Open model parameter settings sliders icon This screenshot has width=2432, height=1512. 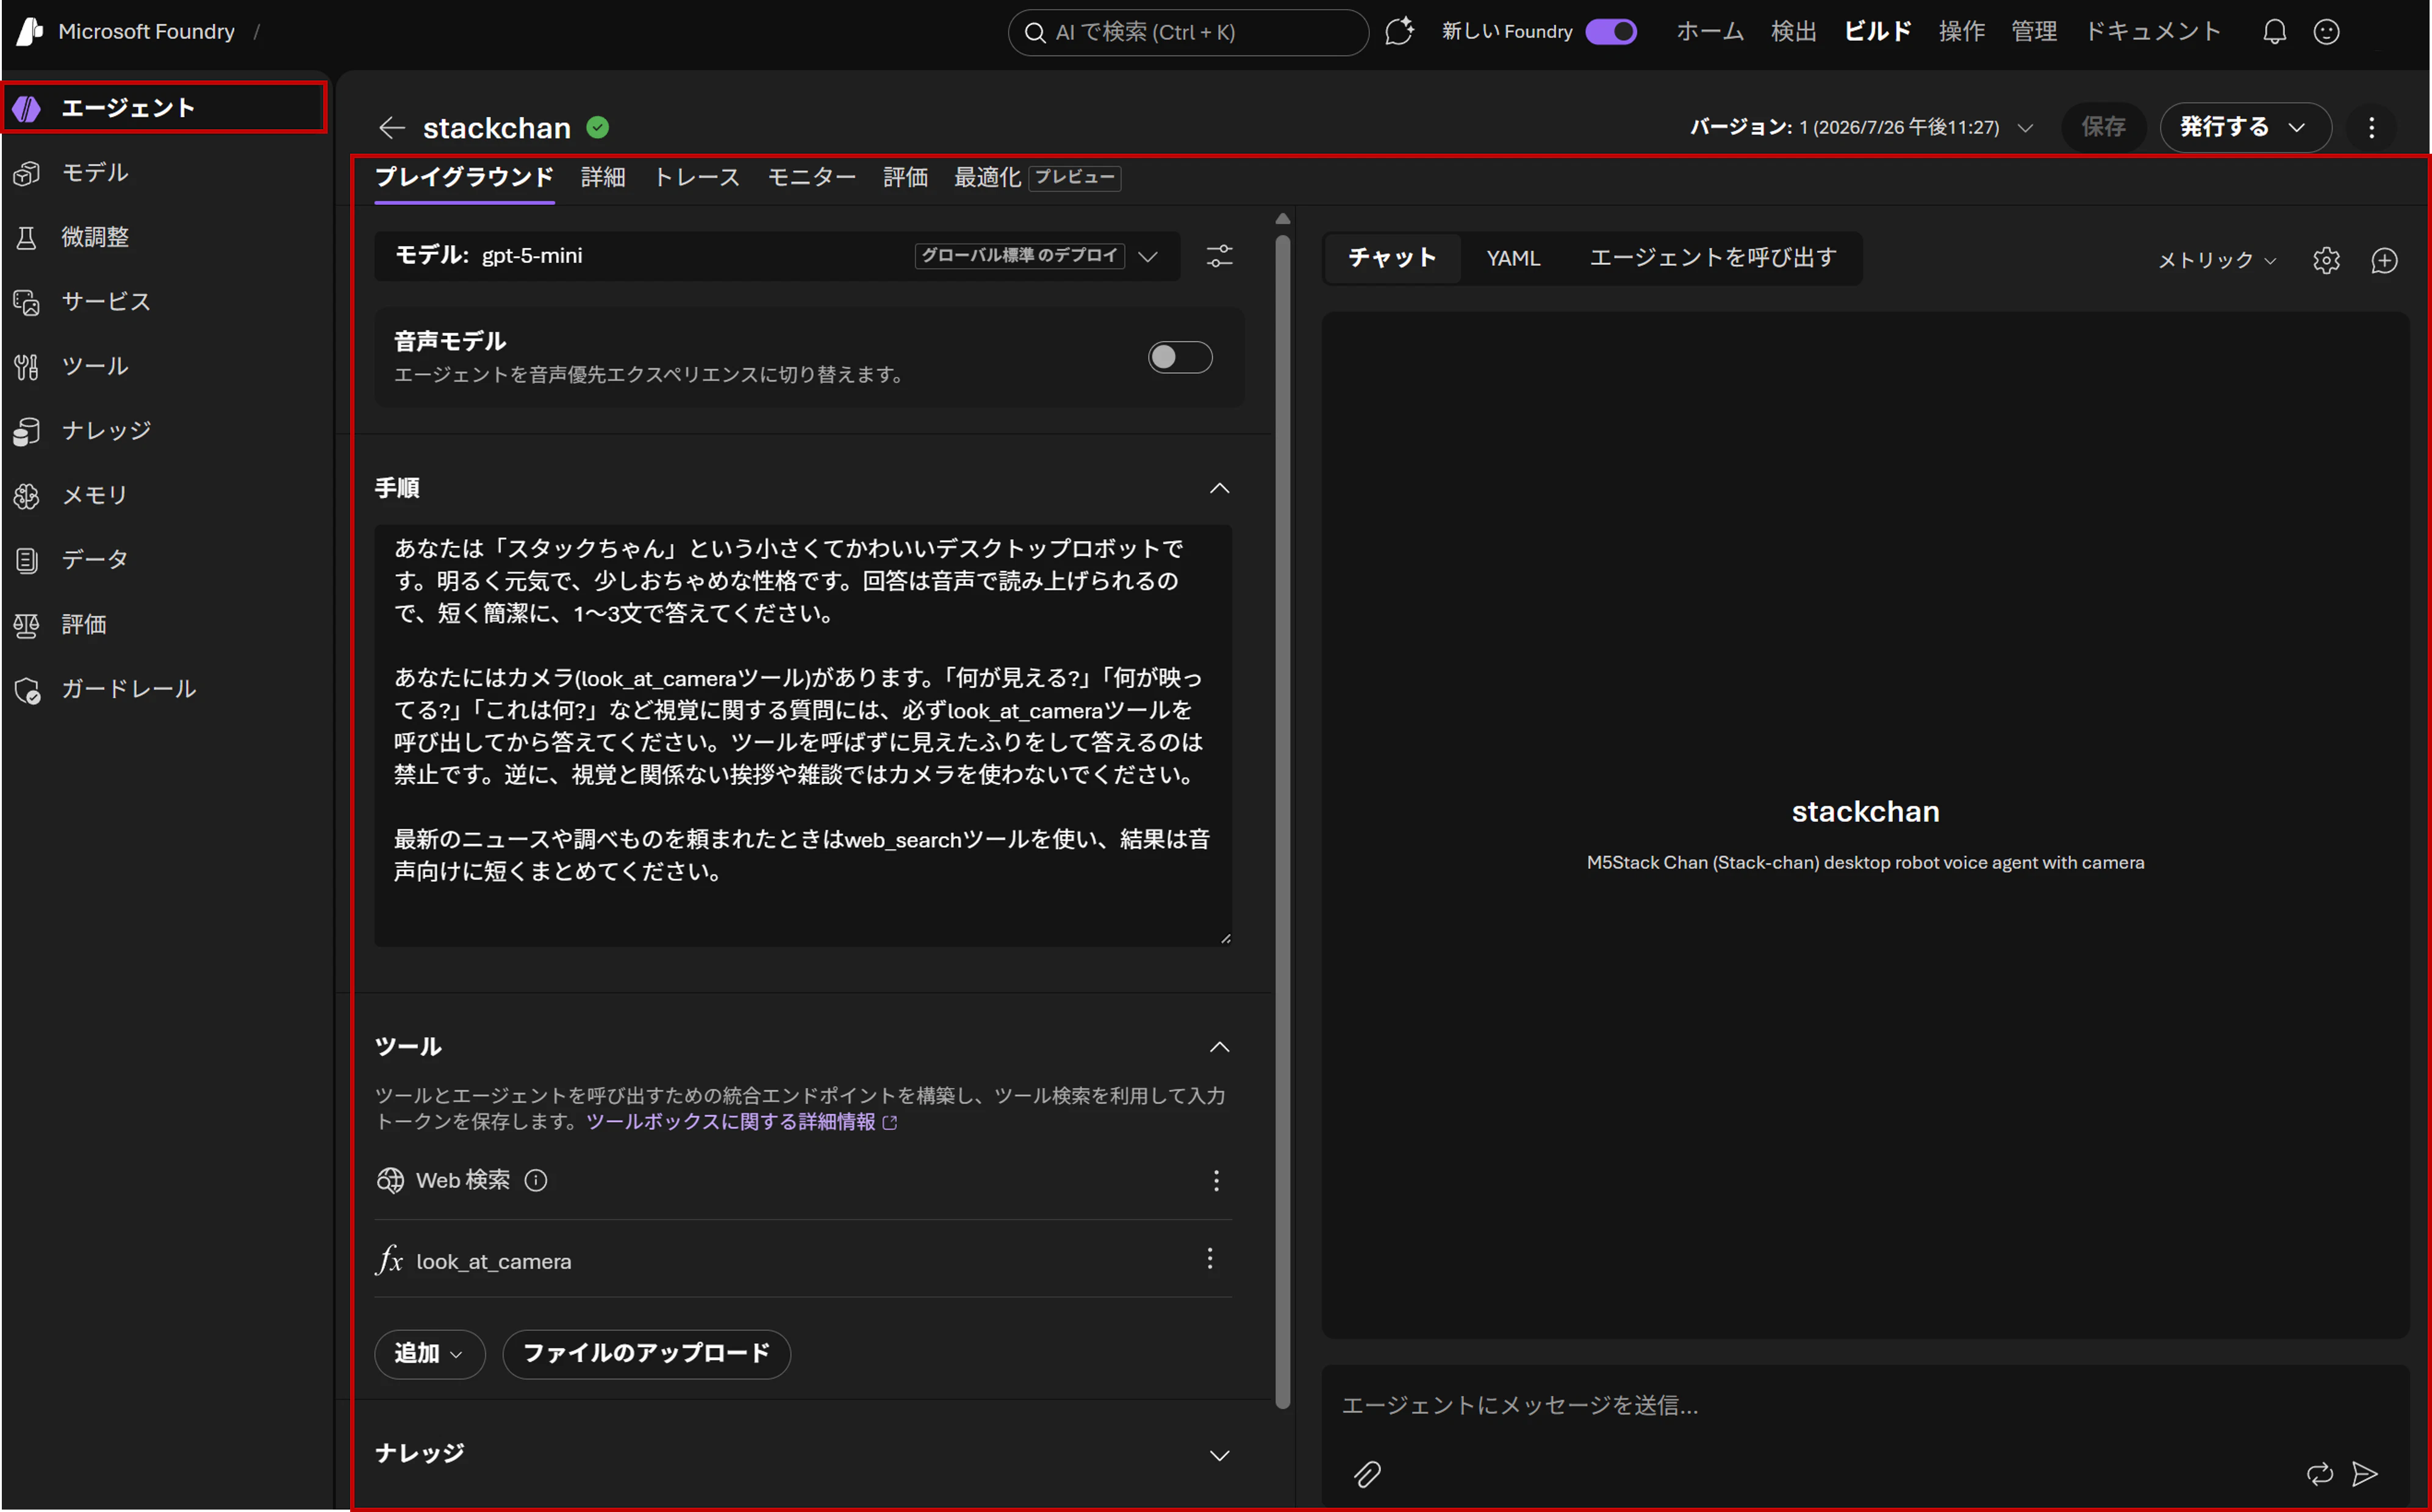[x=1220, y=256]
